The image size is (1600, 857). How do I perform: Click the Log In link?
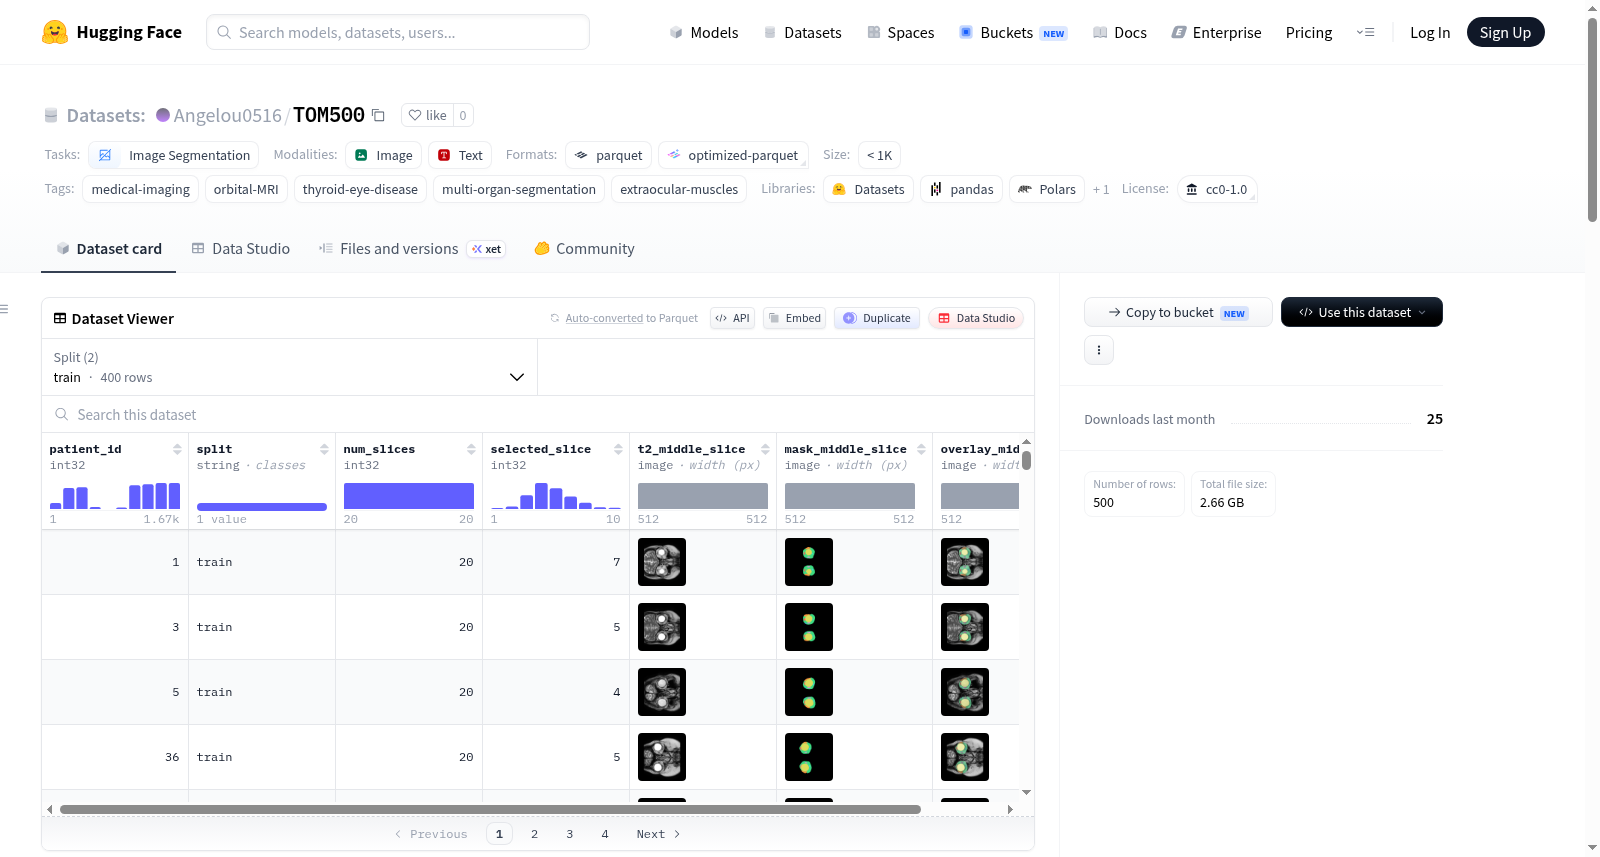(x=1430, y=32)
